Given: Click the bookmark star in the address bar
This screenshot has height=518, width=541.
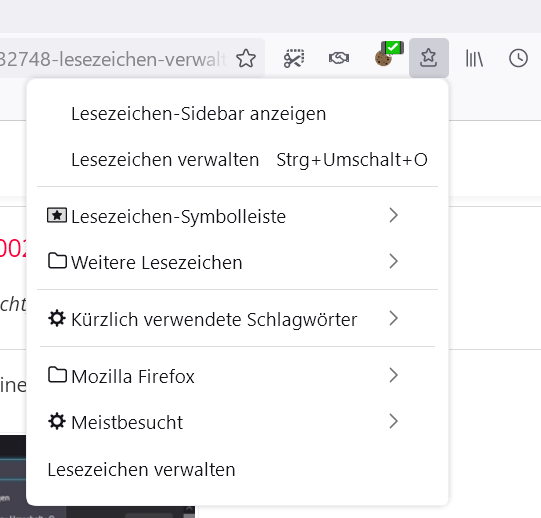Looking at the screenshot, I should (246, 58).
